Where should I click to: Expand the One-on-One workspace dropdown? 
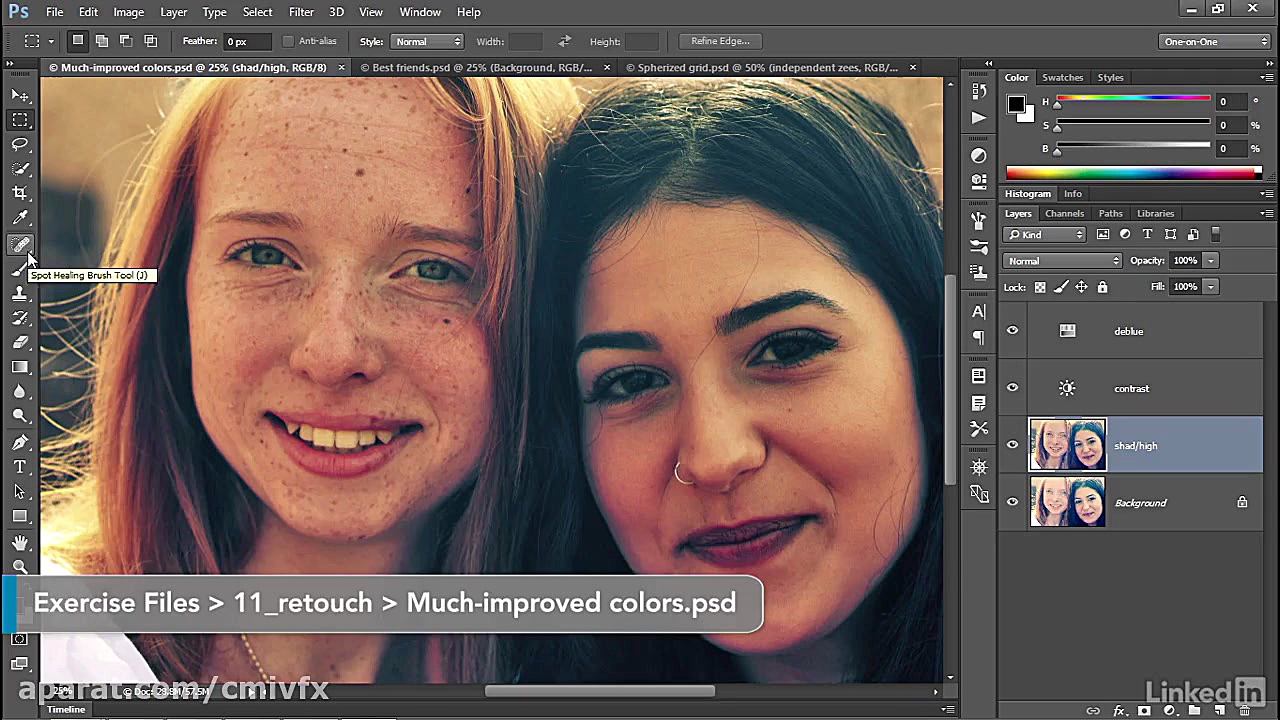point(1215,41)
